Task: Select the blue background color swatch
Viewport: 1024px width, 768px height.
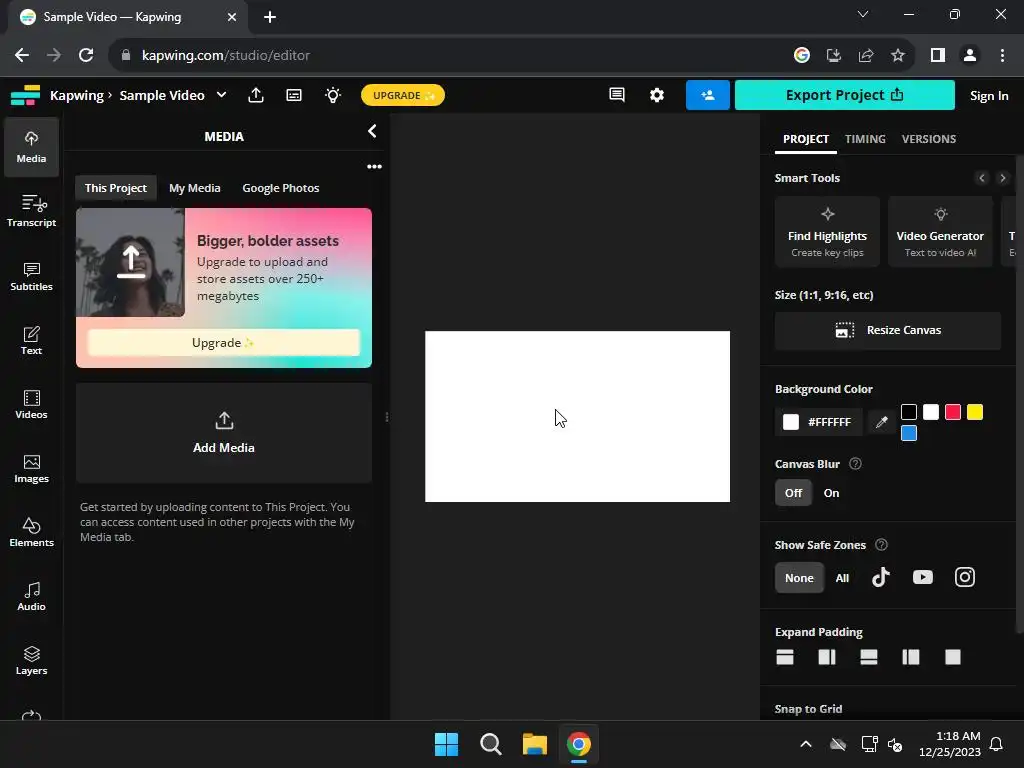Action: (908, 433)
